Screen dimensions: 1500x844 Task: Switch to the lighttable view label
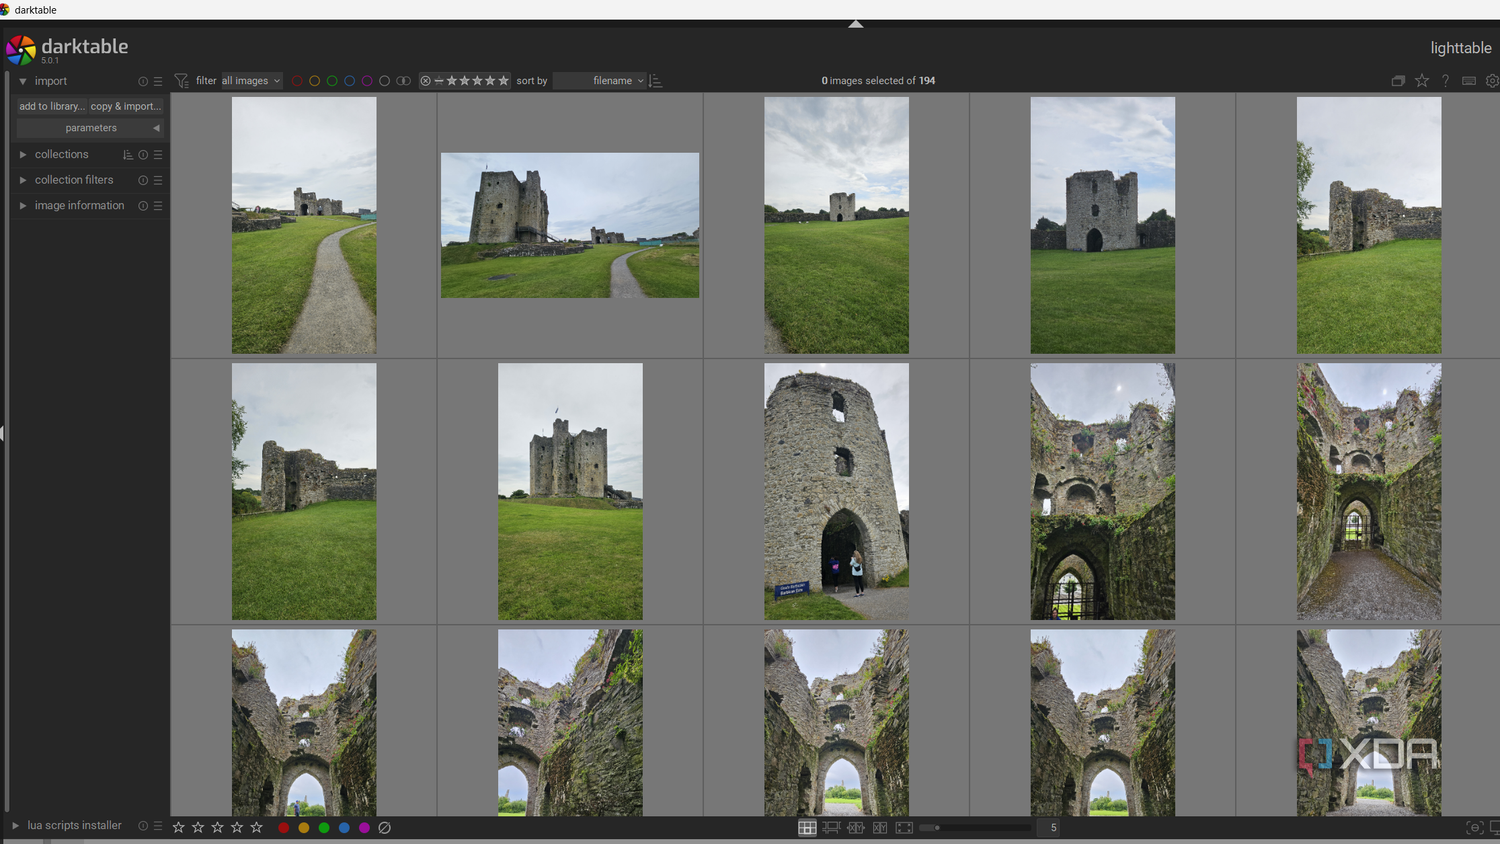(1460, 48)
